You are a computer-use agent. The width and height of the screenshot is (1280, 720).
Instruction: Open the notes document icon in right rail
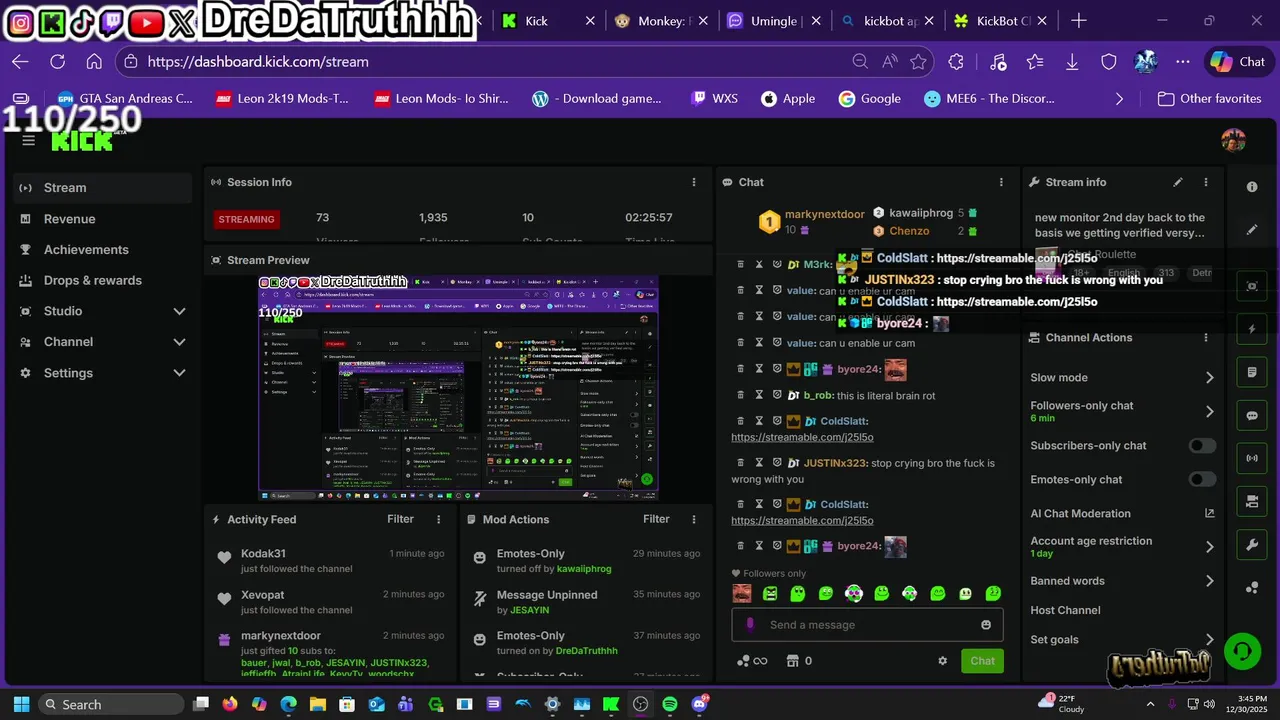pyautogui.click(x=1252, y=372)
